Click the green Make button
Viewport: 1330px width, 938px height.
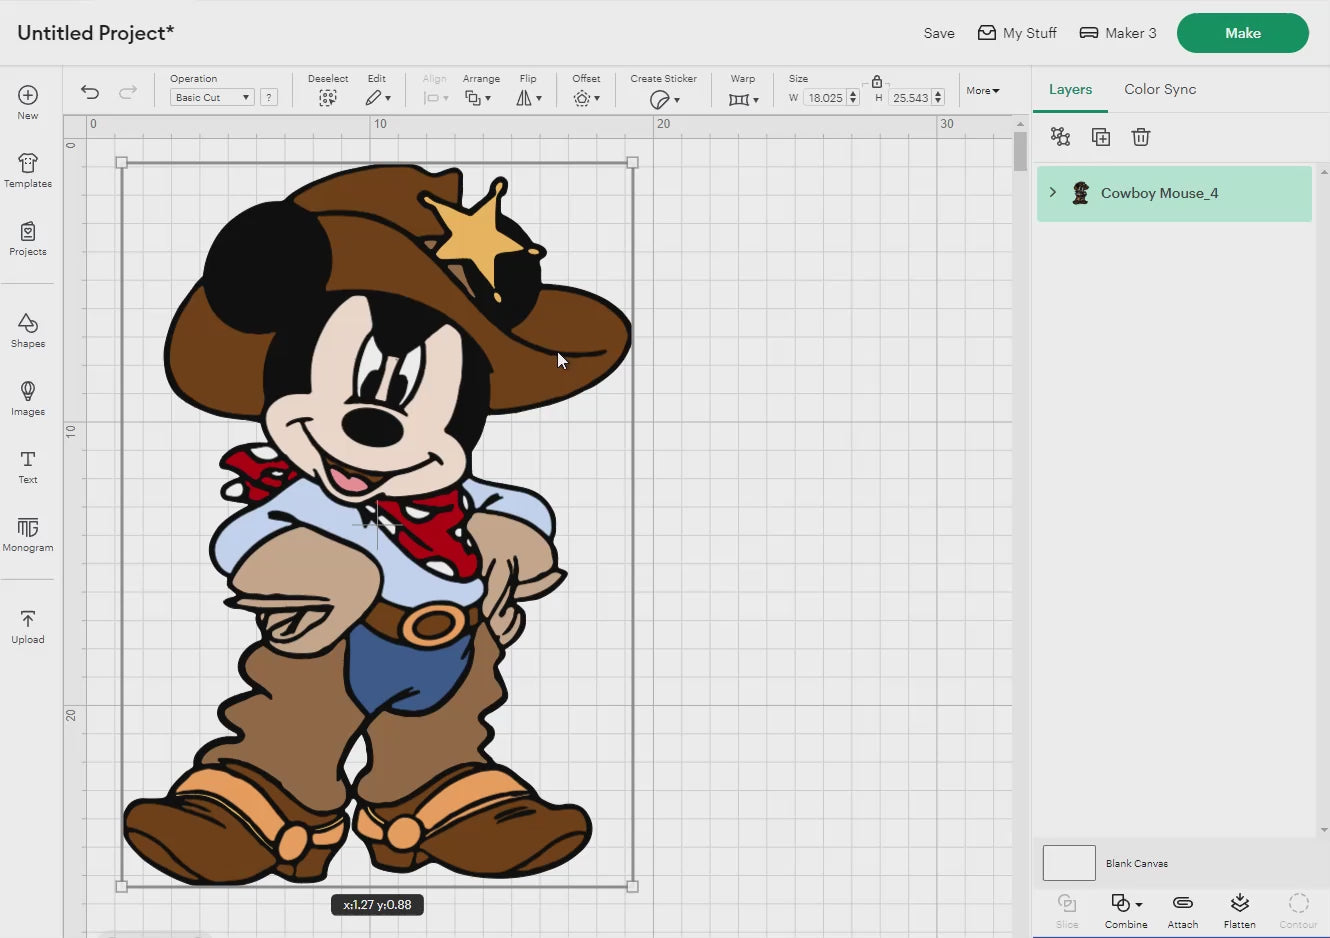(1243, 33)
